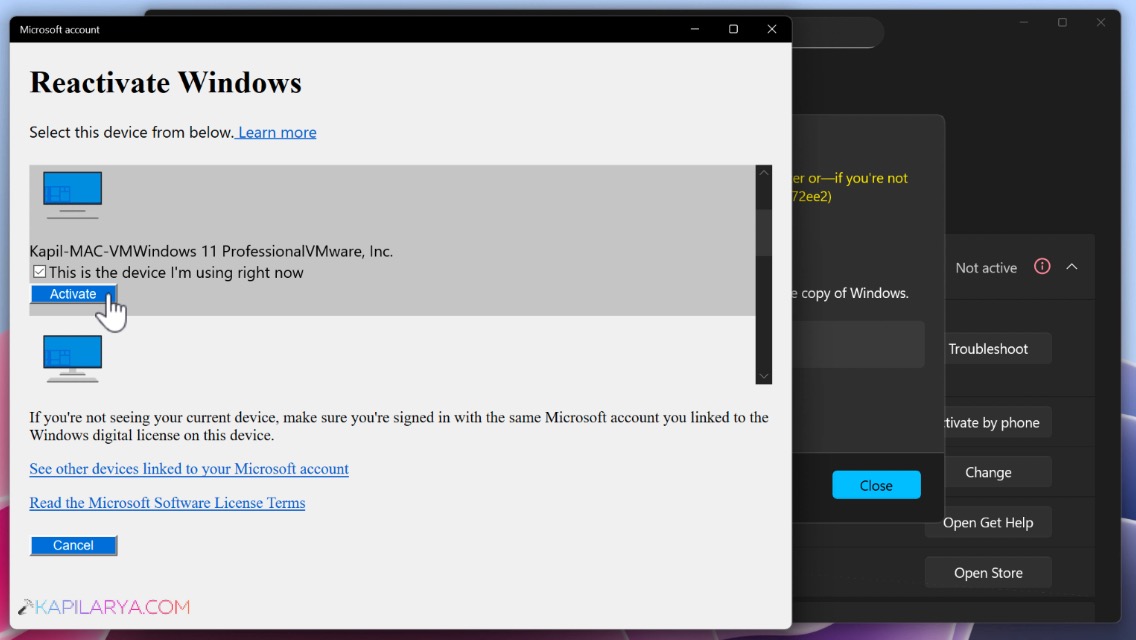This screenshot has height=640, width=1136.
Task: Read the Microsoft Software License Terms
Action: click(167, 502)
